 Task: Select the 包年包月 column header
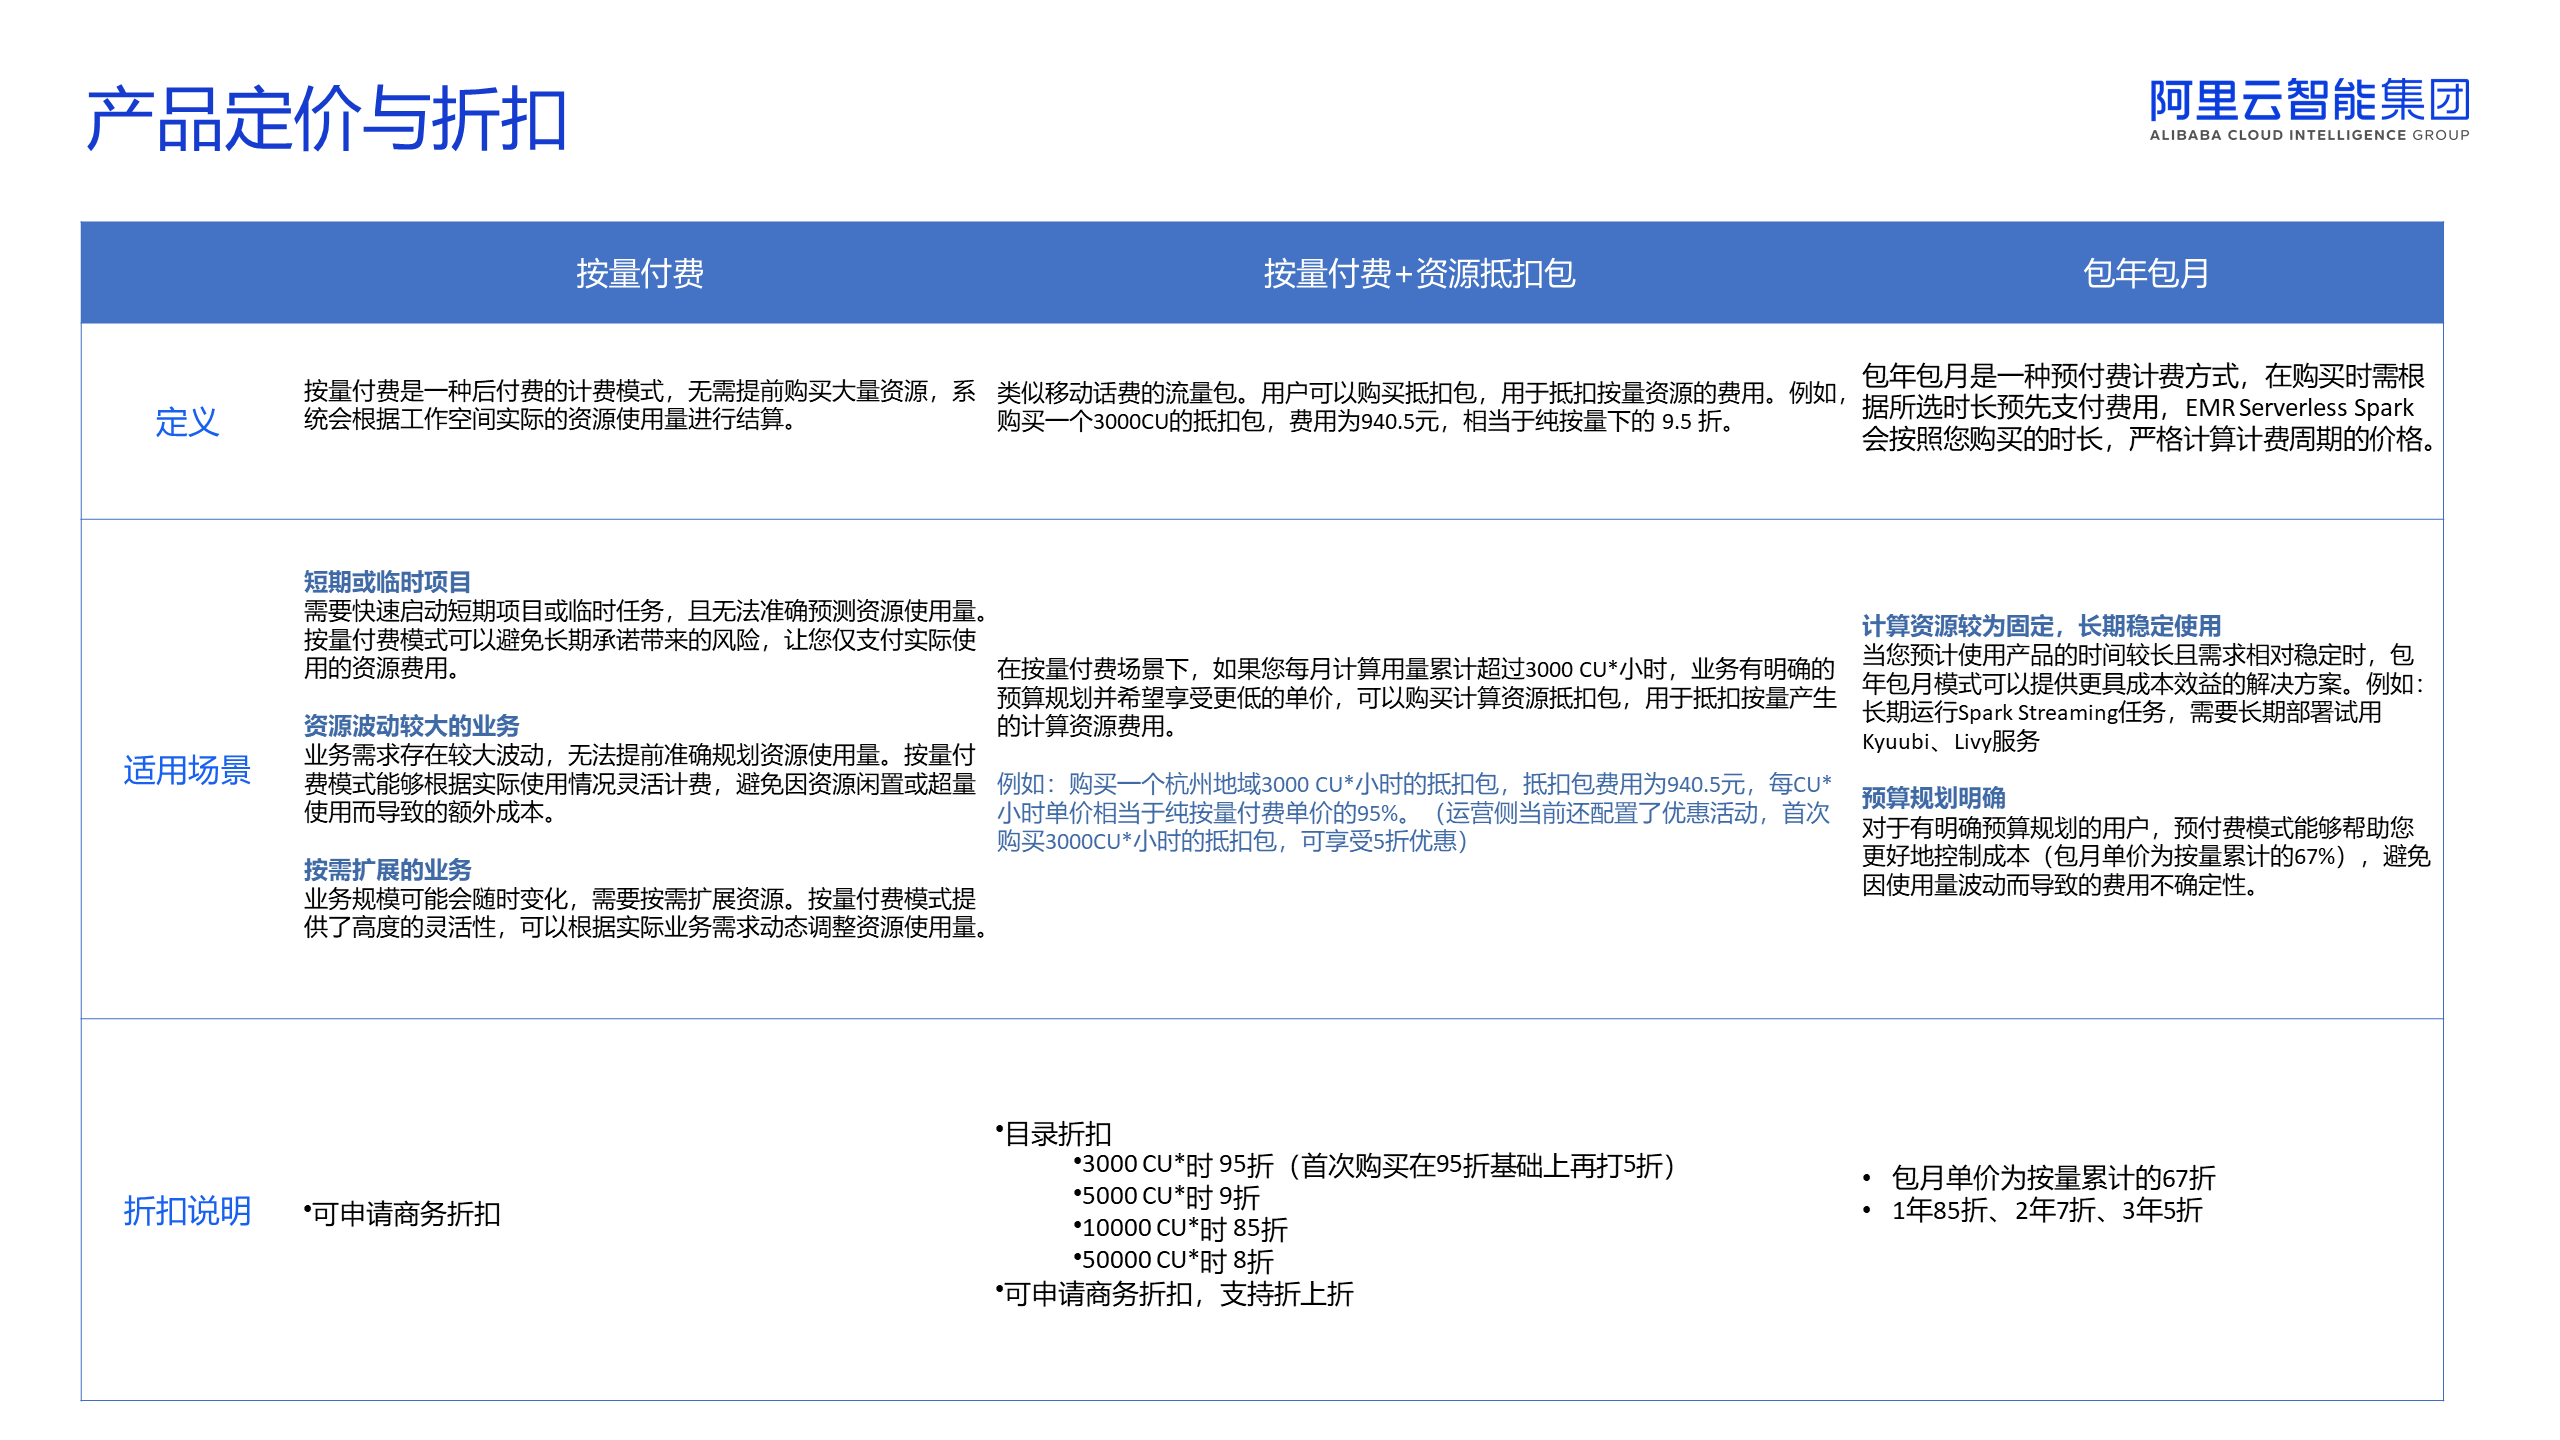(x=2145, y=273)
